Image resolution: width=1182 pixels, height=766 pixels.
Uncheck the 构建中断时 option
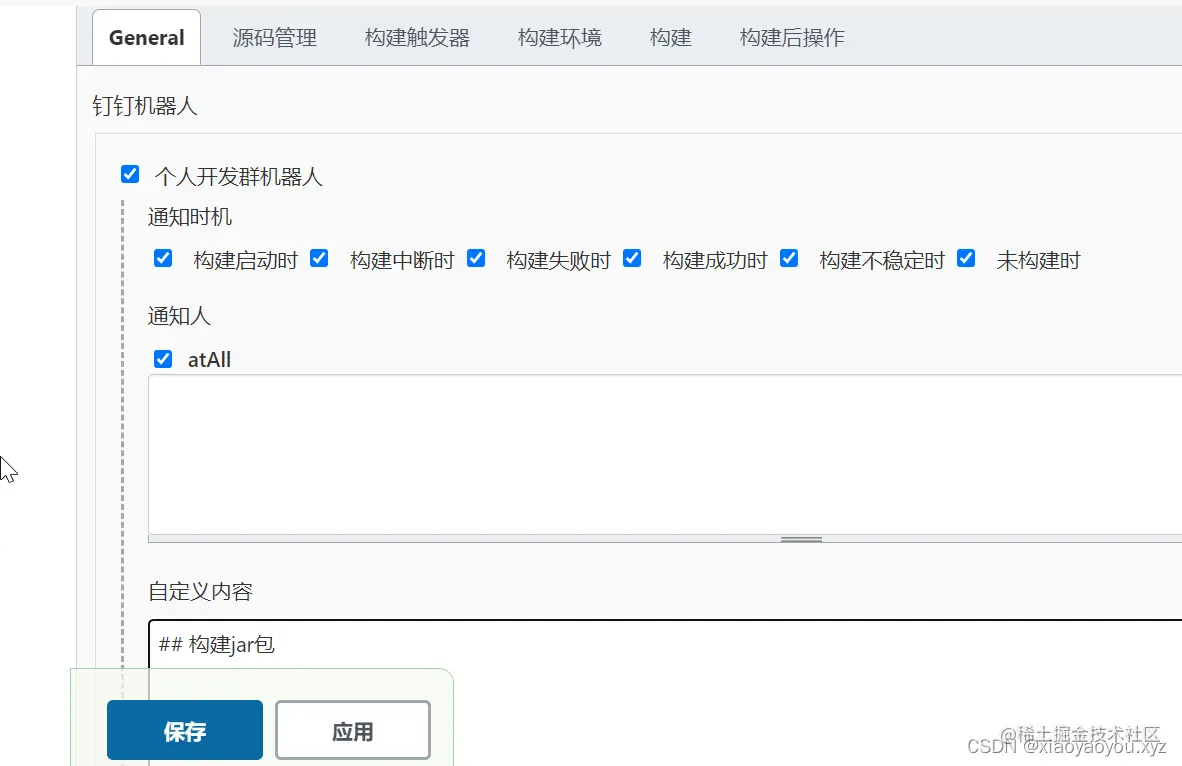point(319,258)
